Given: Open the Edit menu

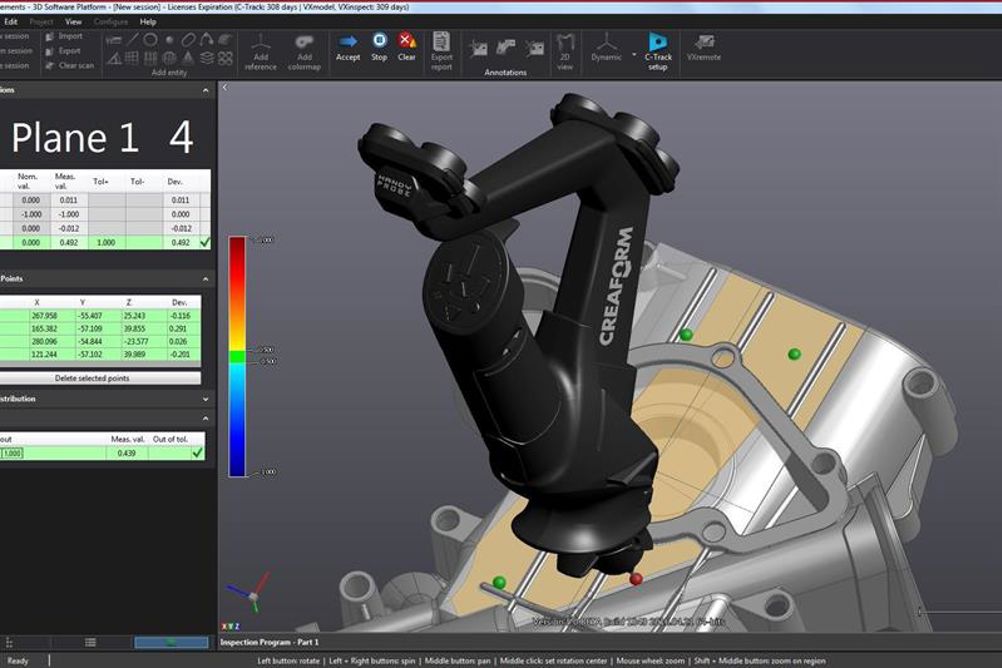Looking at the screenshot, I should [x=11, y=21].
